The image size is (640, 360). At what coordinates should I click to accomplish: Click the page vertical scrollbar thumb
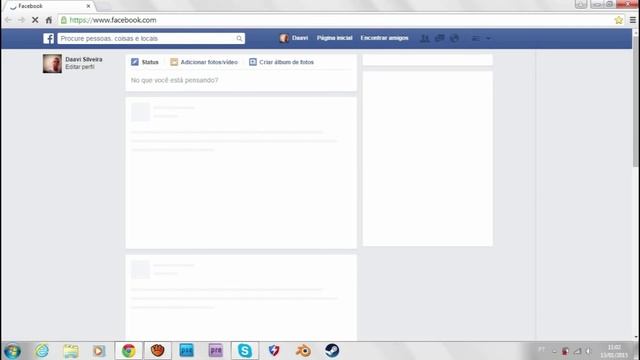coord(636,101)
